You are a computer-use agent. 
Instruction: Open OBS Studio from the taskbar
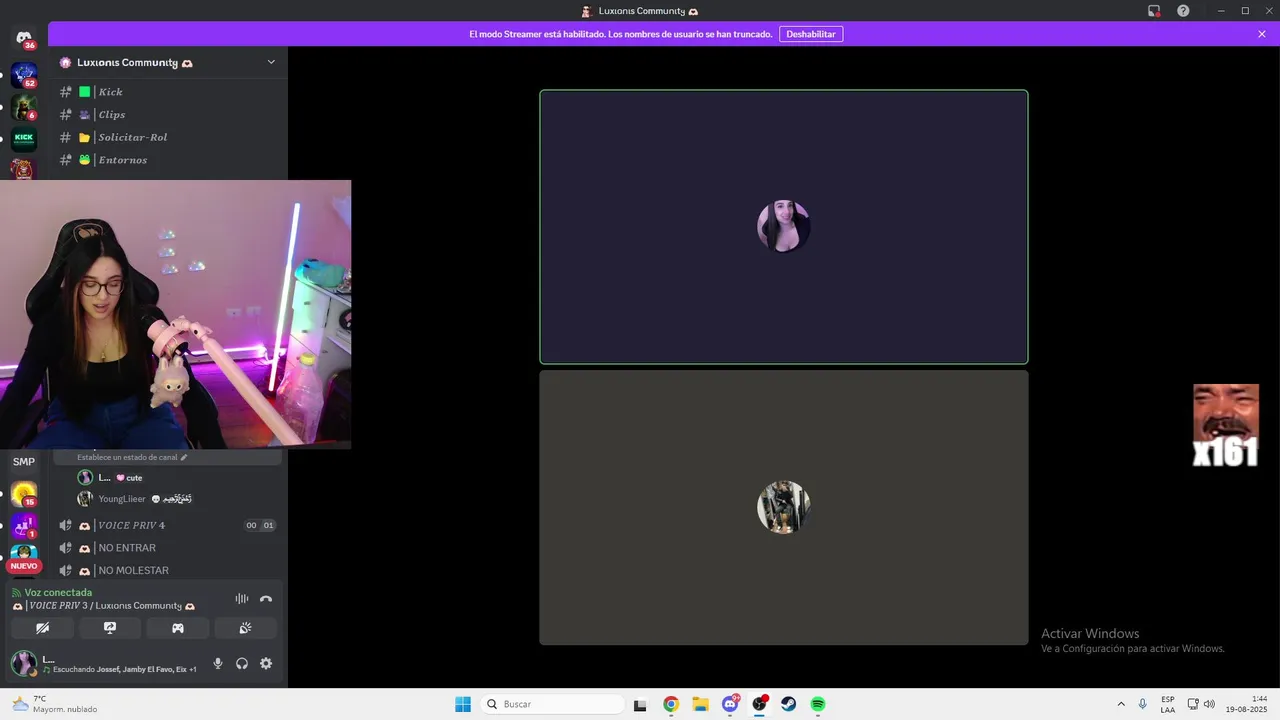(x=760, y=704)
